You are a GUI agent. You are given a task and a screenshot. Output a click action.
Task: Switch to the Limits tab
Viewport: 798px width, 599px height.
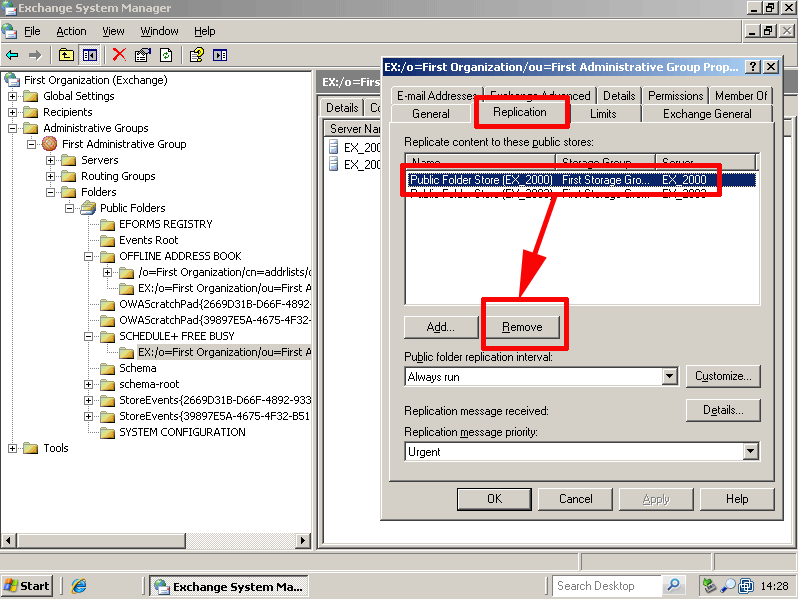(603, 113)
